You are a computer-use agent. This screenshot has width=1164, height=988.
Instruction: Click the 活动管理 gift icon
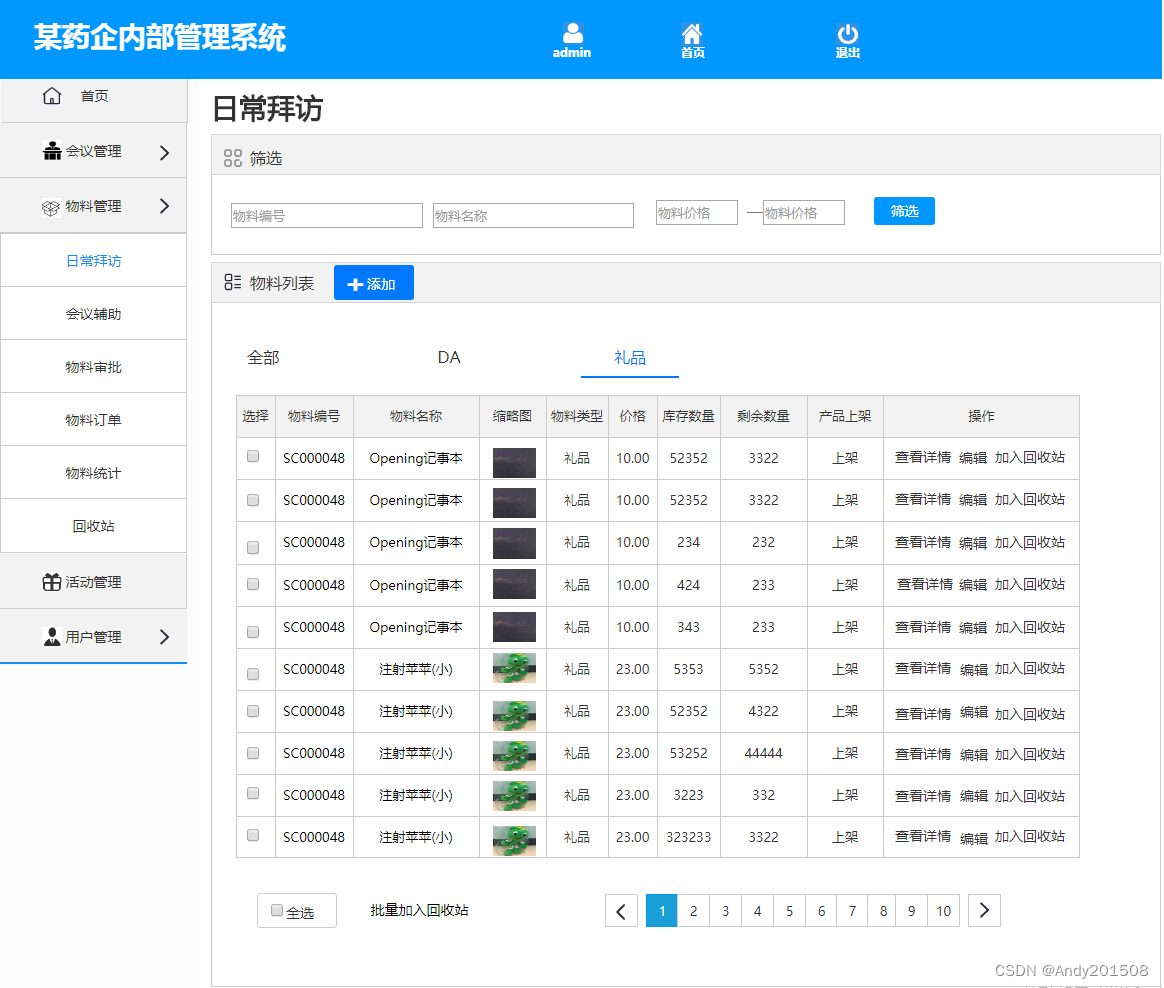point(52,581)
